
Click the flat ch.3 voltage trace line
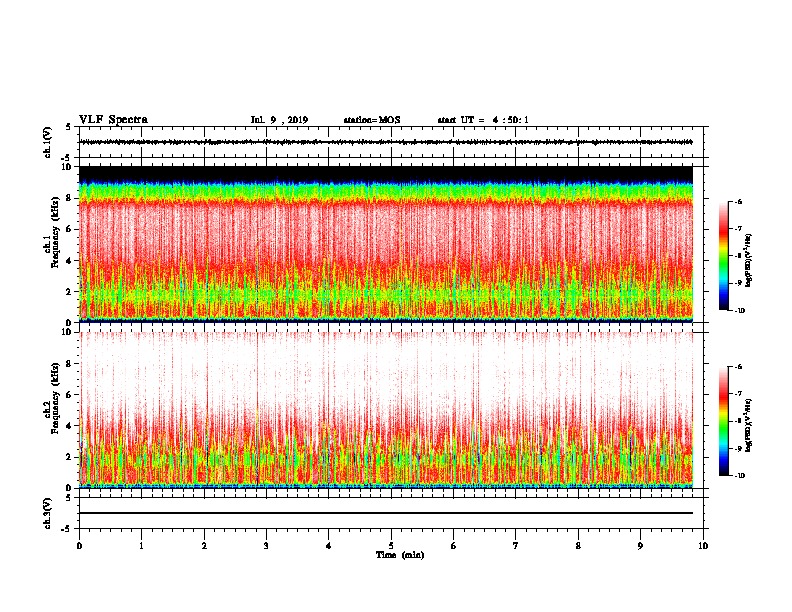[386, 513]
